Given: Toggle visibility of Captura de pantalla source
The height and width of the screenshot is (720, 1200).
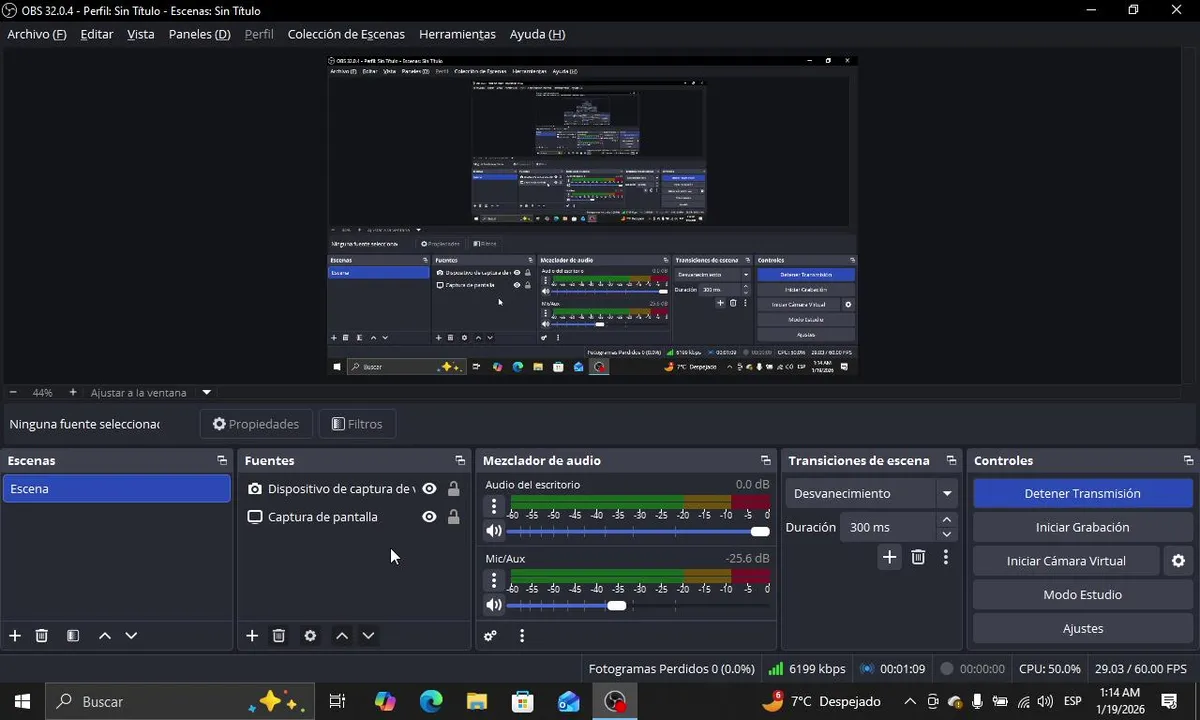Looking at the screenshot, I should [429, 517].
